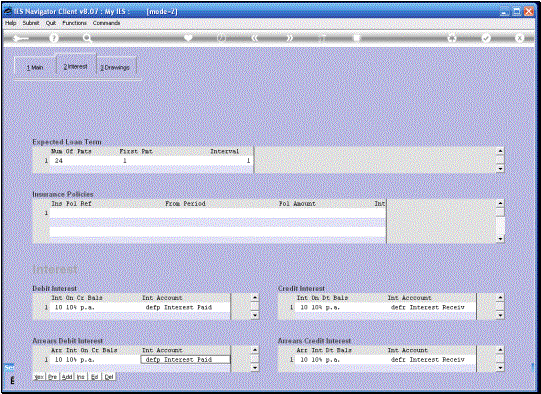Viewport: 541px width, 394px height.
Task: Click the Pol Amount column header
Action: coord(297,204)
